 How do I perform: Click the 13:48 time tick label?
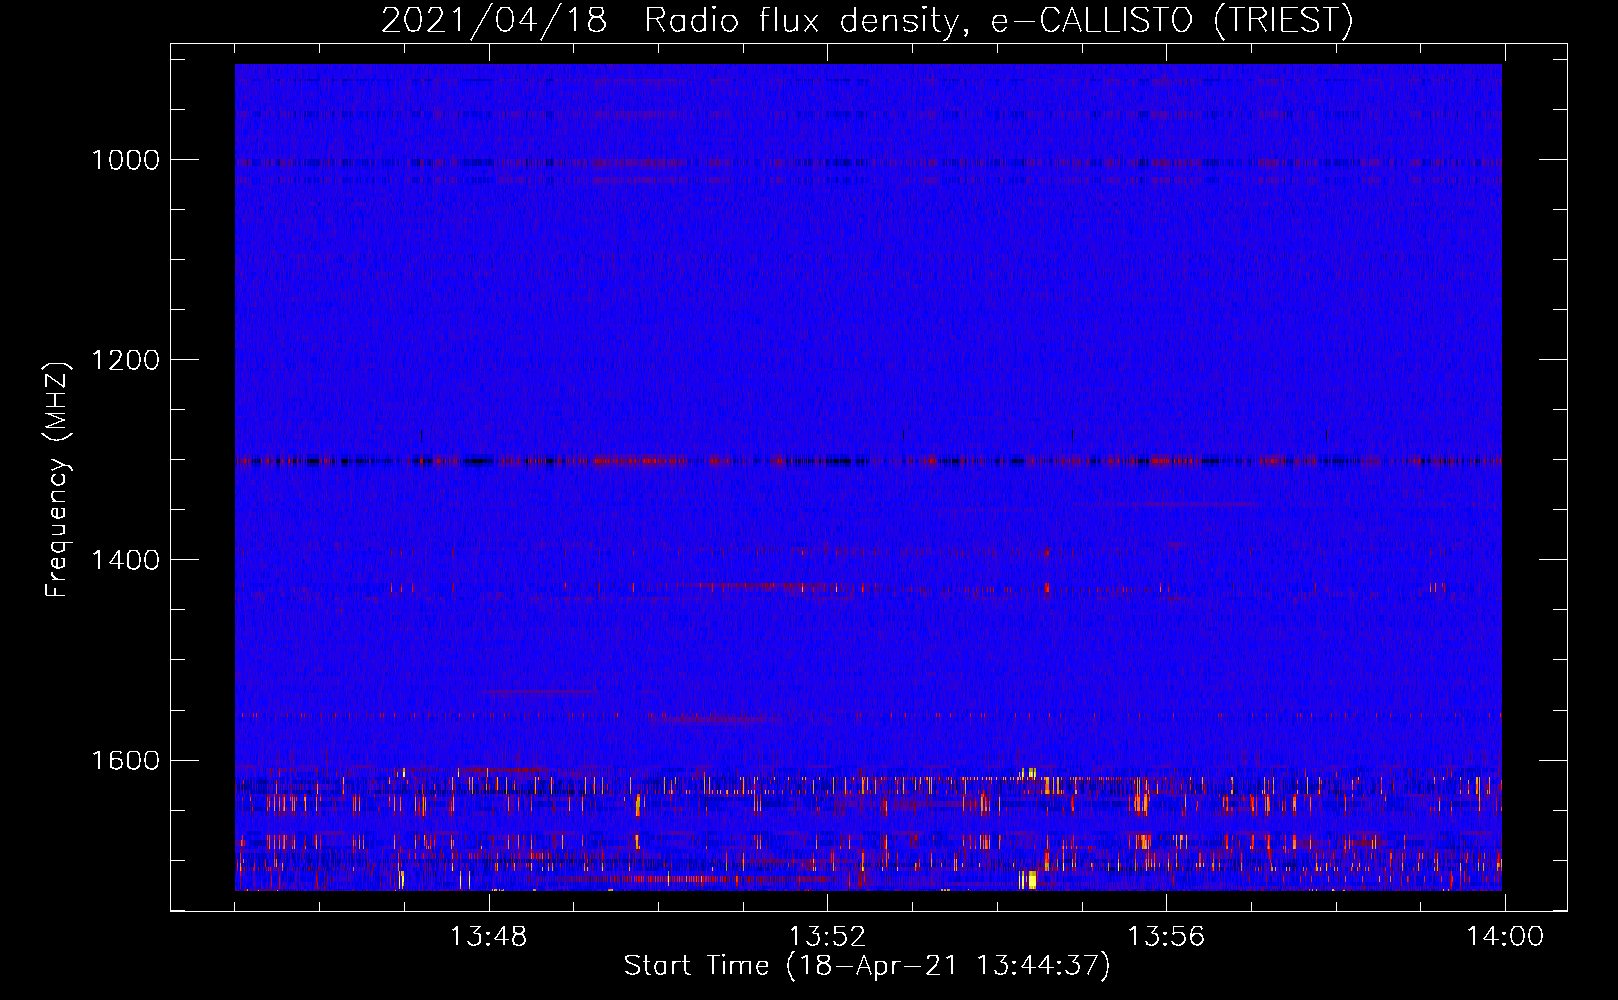pyautogui.click(x=488, y=937)
